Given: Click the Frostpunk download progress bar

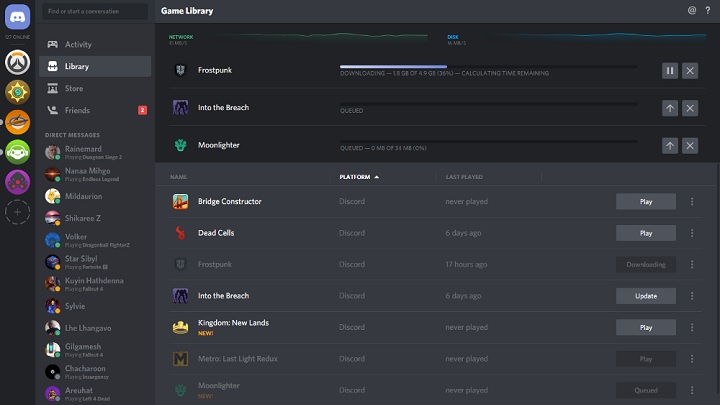Looking at the screenshot, I should pyautogui.click(x=489, y=67).
